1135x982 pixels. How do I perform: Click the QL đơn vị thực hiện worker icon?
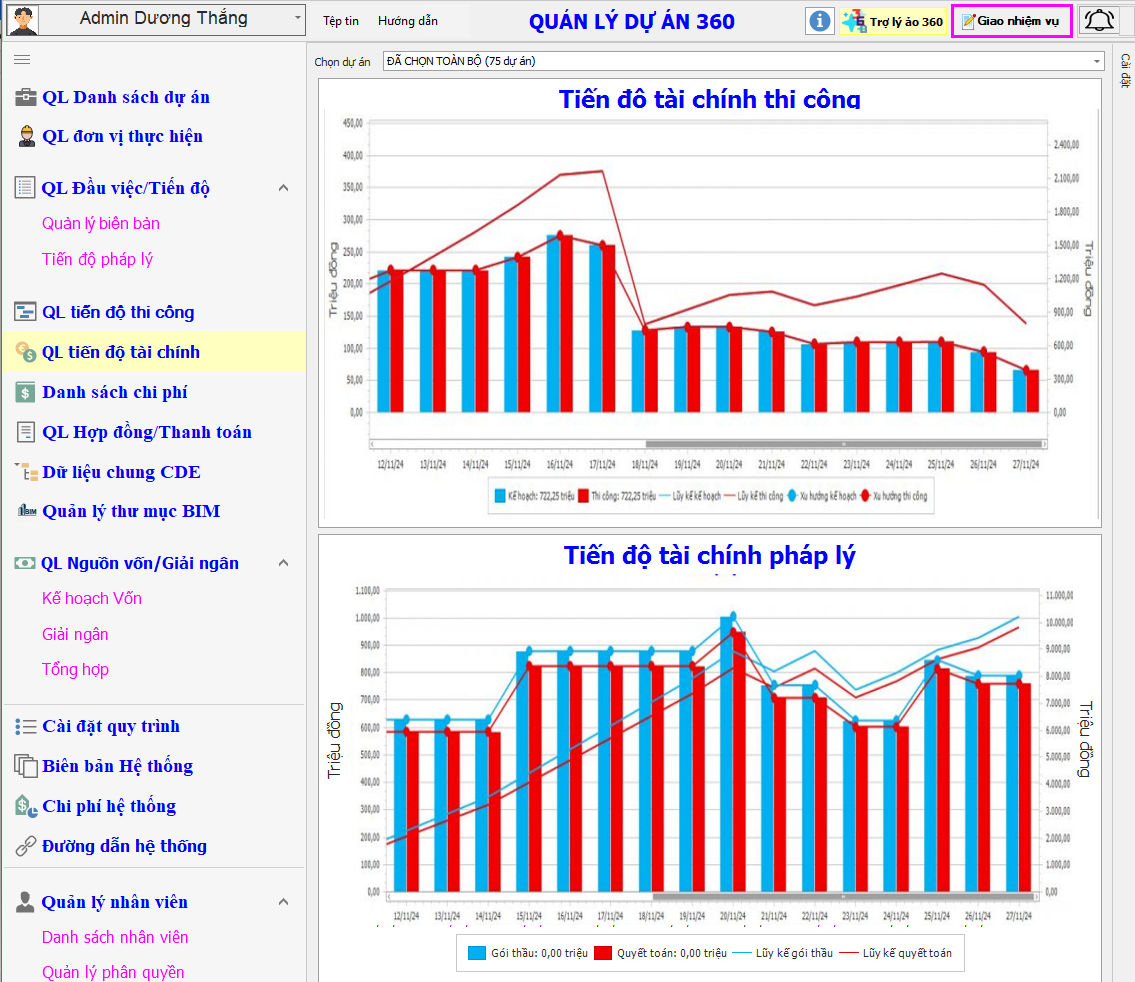[26, 136]
